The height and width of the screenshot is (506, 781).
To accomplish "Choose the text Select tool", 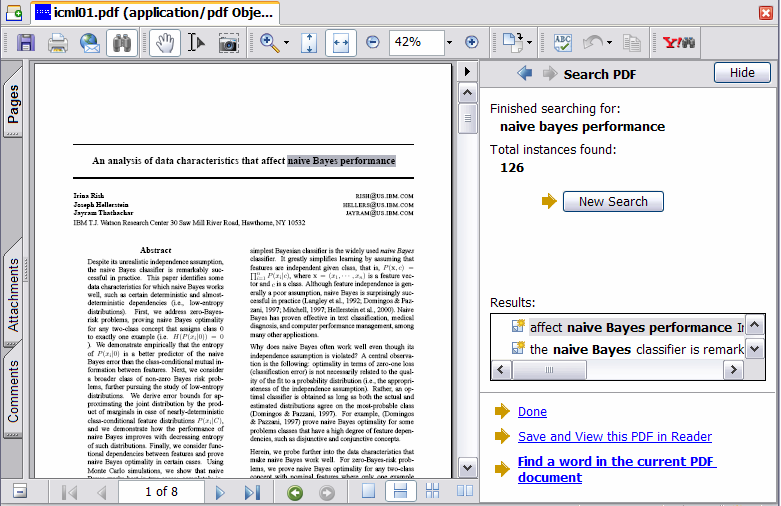I will pos(196,43).
